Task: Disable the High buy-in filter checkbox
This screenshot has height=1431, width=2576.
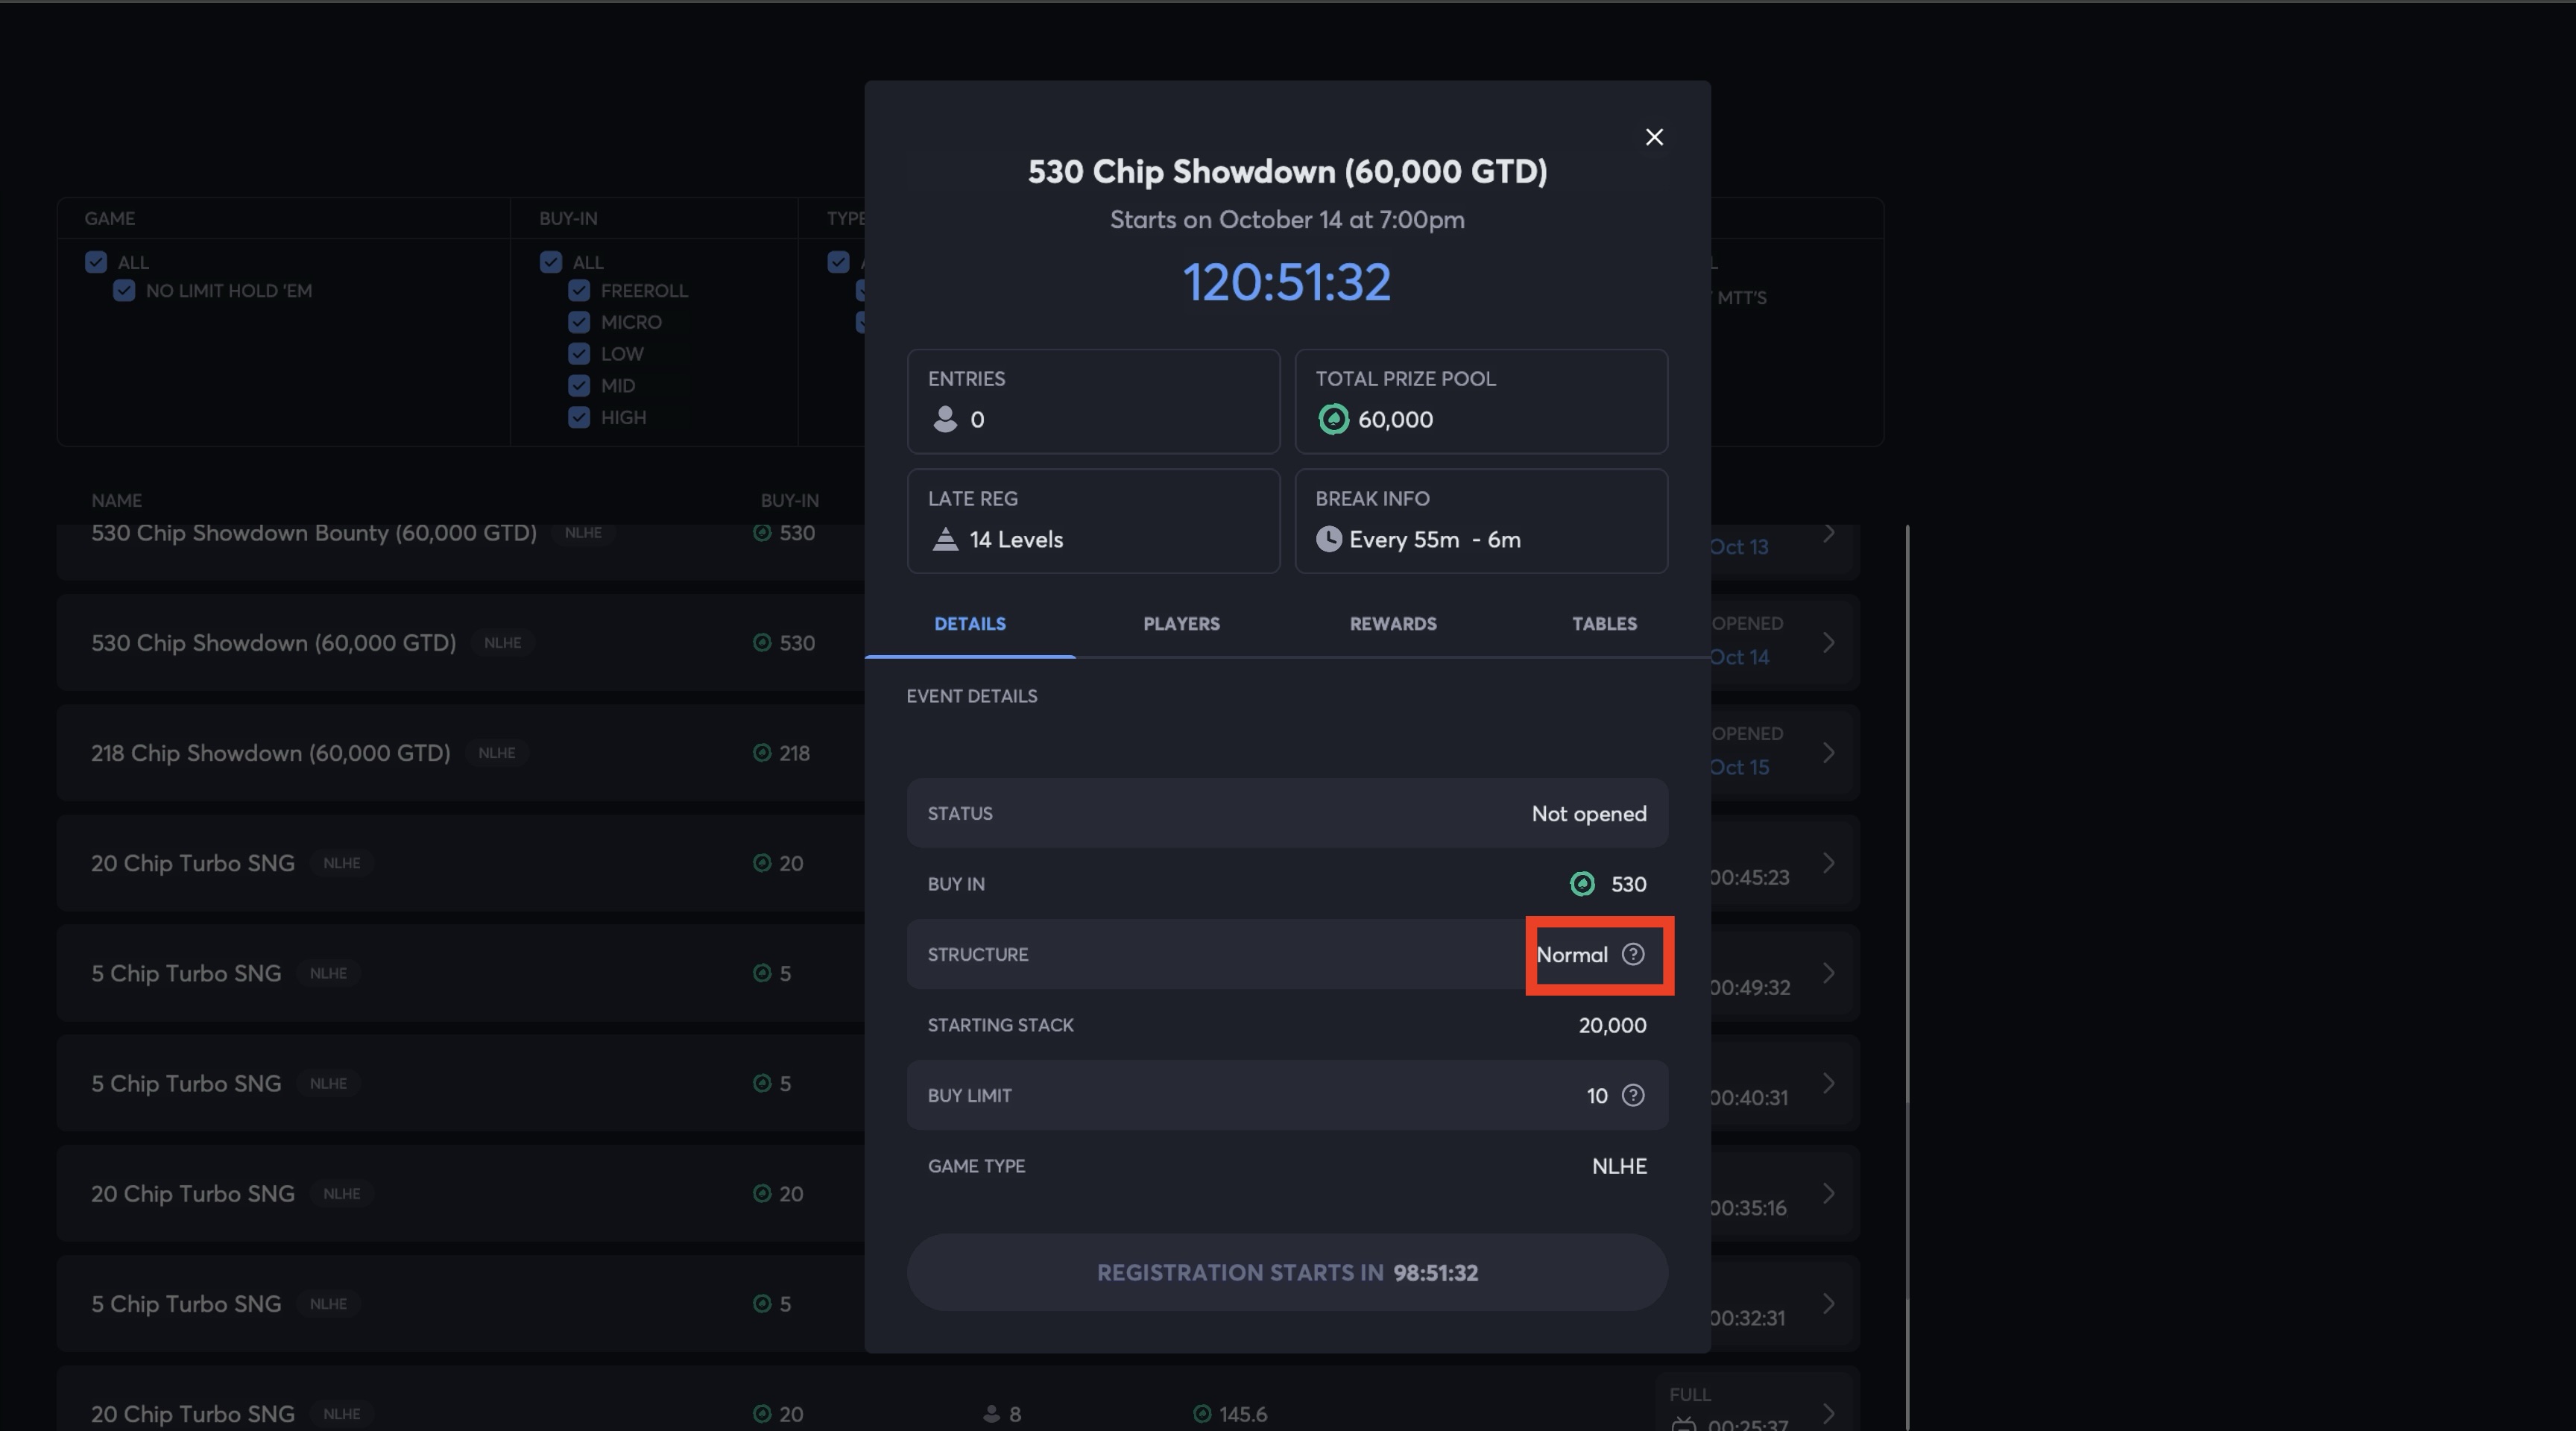Action: click(579, 417)
